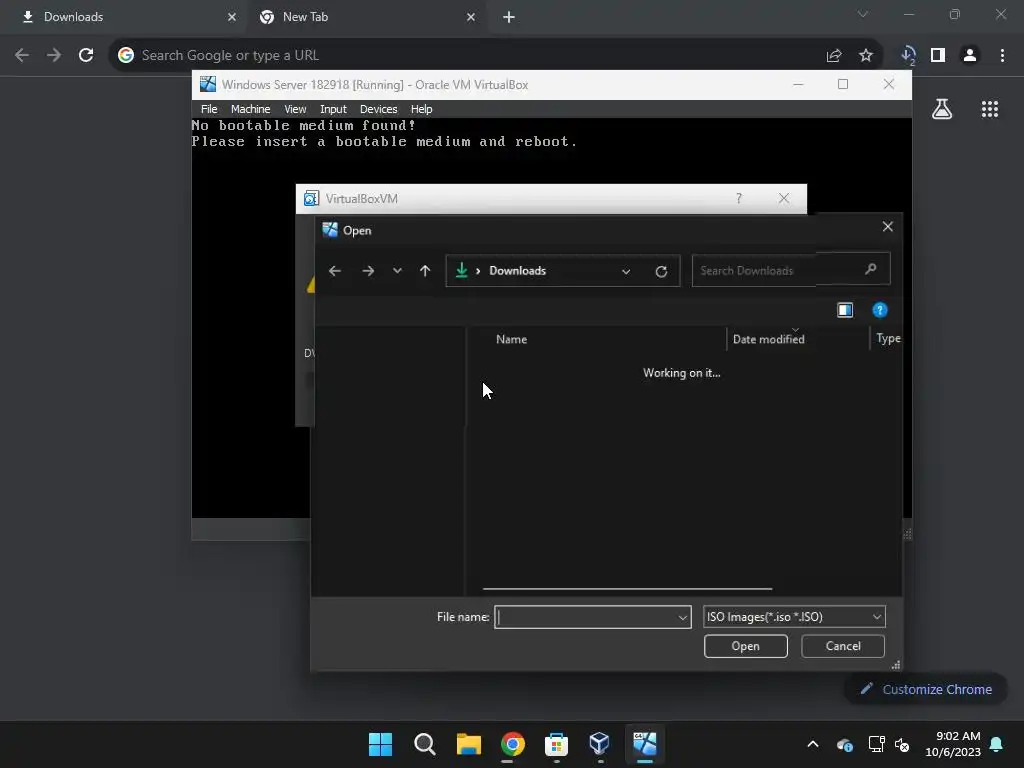Open a new Chrome tab with plus
The height and width of the screenshot is (768, 1024).
point(509,17)
